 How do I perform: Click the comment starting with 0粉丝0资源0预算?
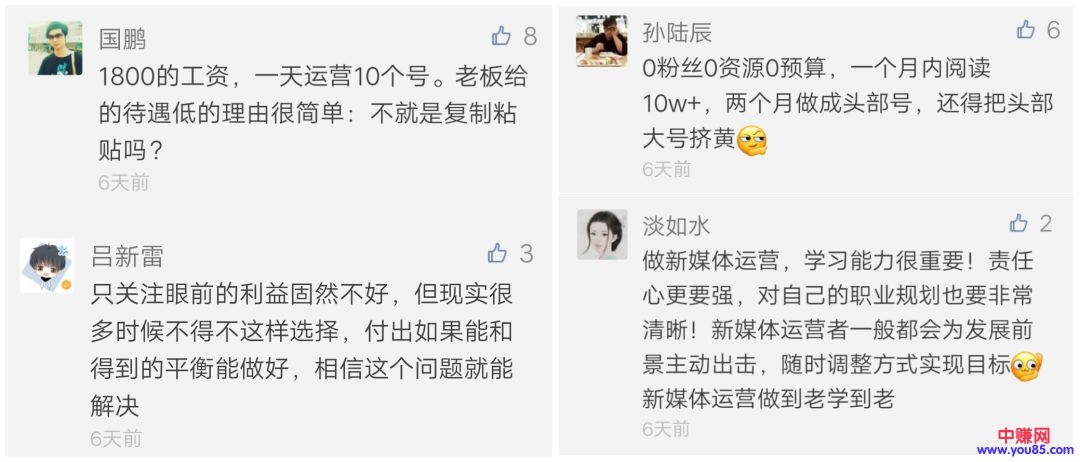[846, 104]
